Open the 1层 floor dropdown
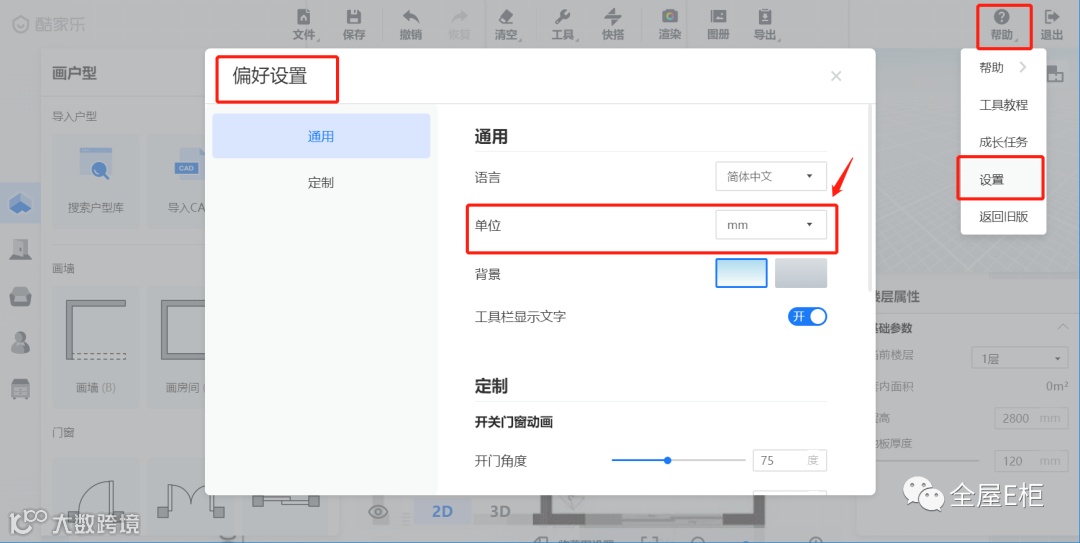Image resolution: width=1080 pixels, height=543 pixels. [x=1021, y=358]
